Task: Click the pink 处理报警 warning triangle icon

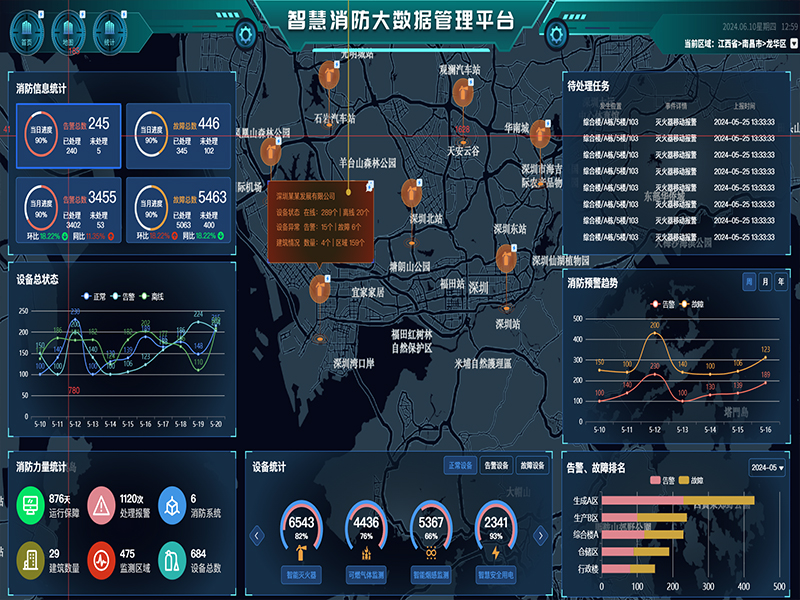Action: click(101, 506)
